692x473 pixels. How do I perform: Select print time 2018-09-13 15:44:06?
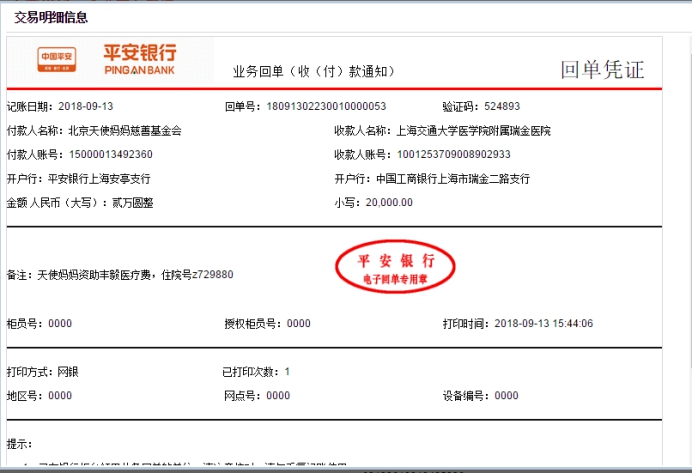544,323
